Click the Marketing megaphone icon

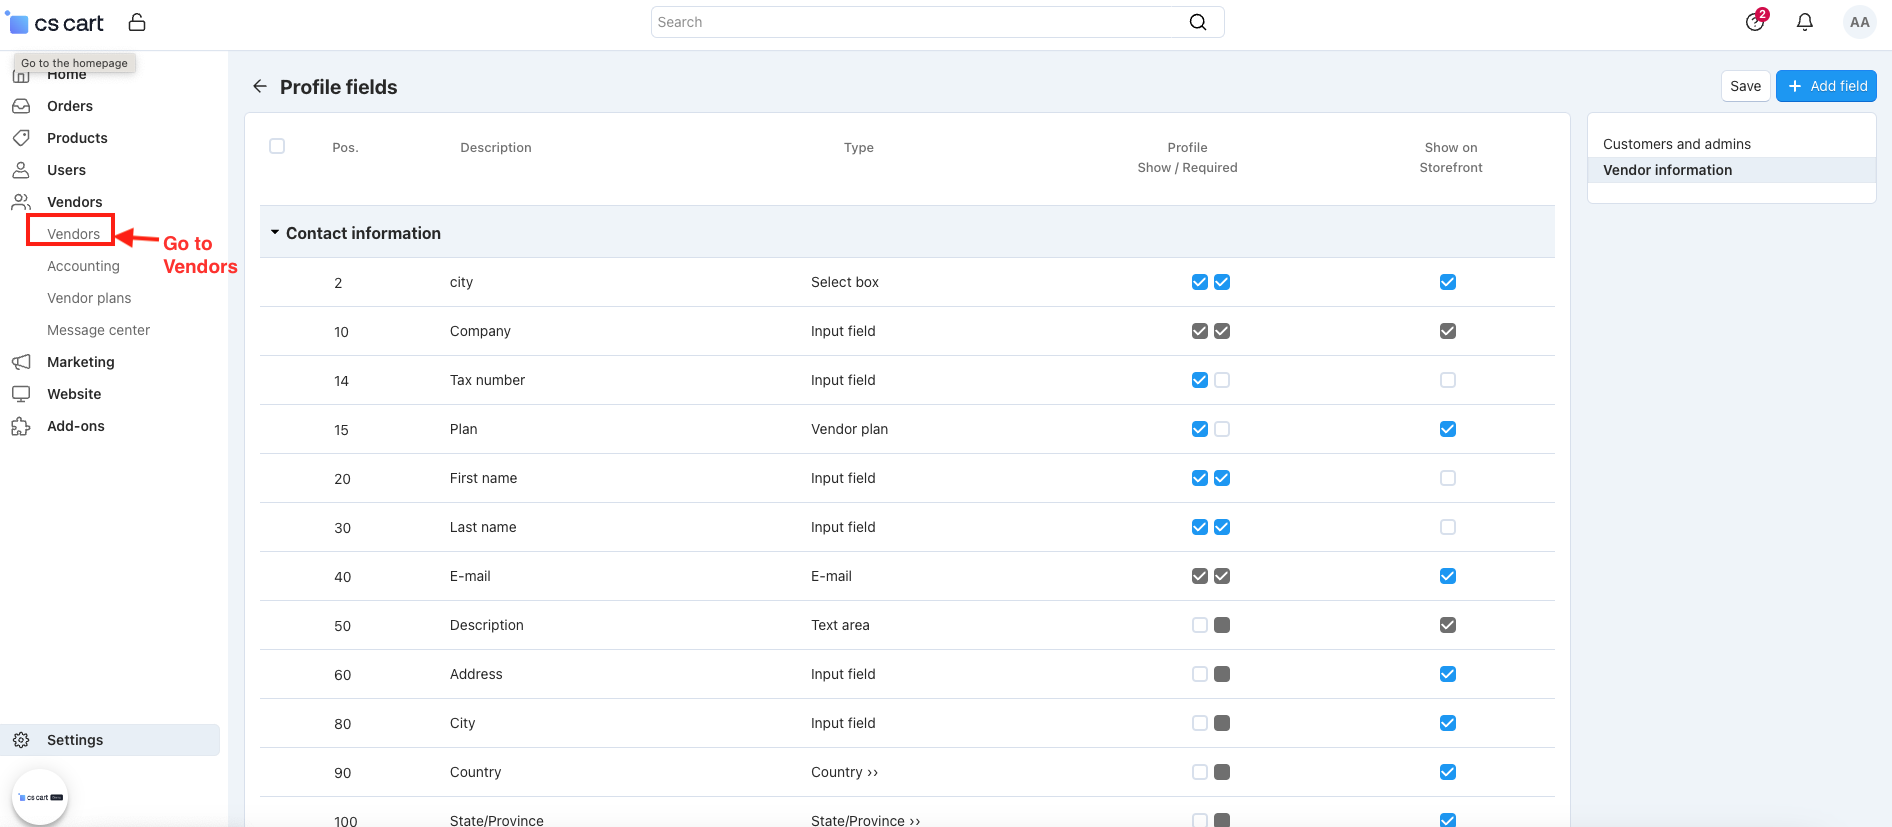click(21, 362)
